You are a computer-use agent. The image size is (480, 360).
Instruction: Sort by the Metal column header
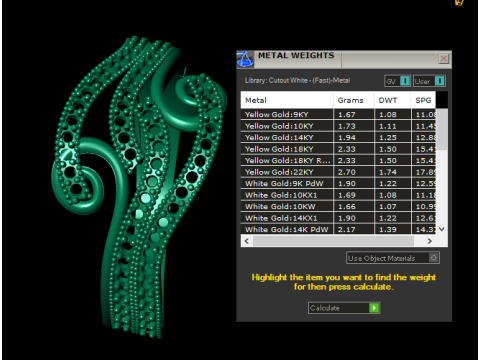coord(287,100)
